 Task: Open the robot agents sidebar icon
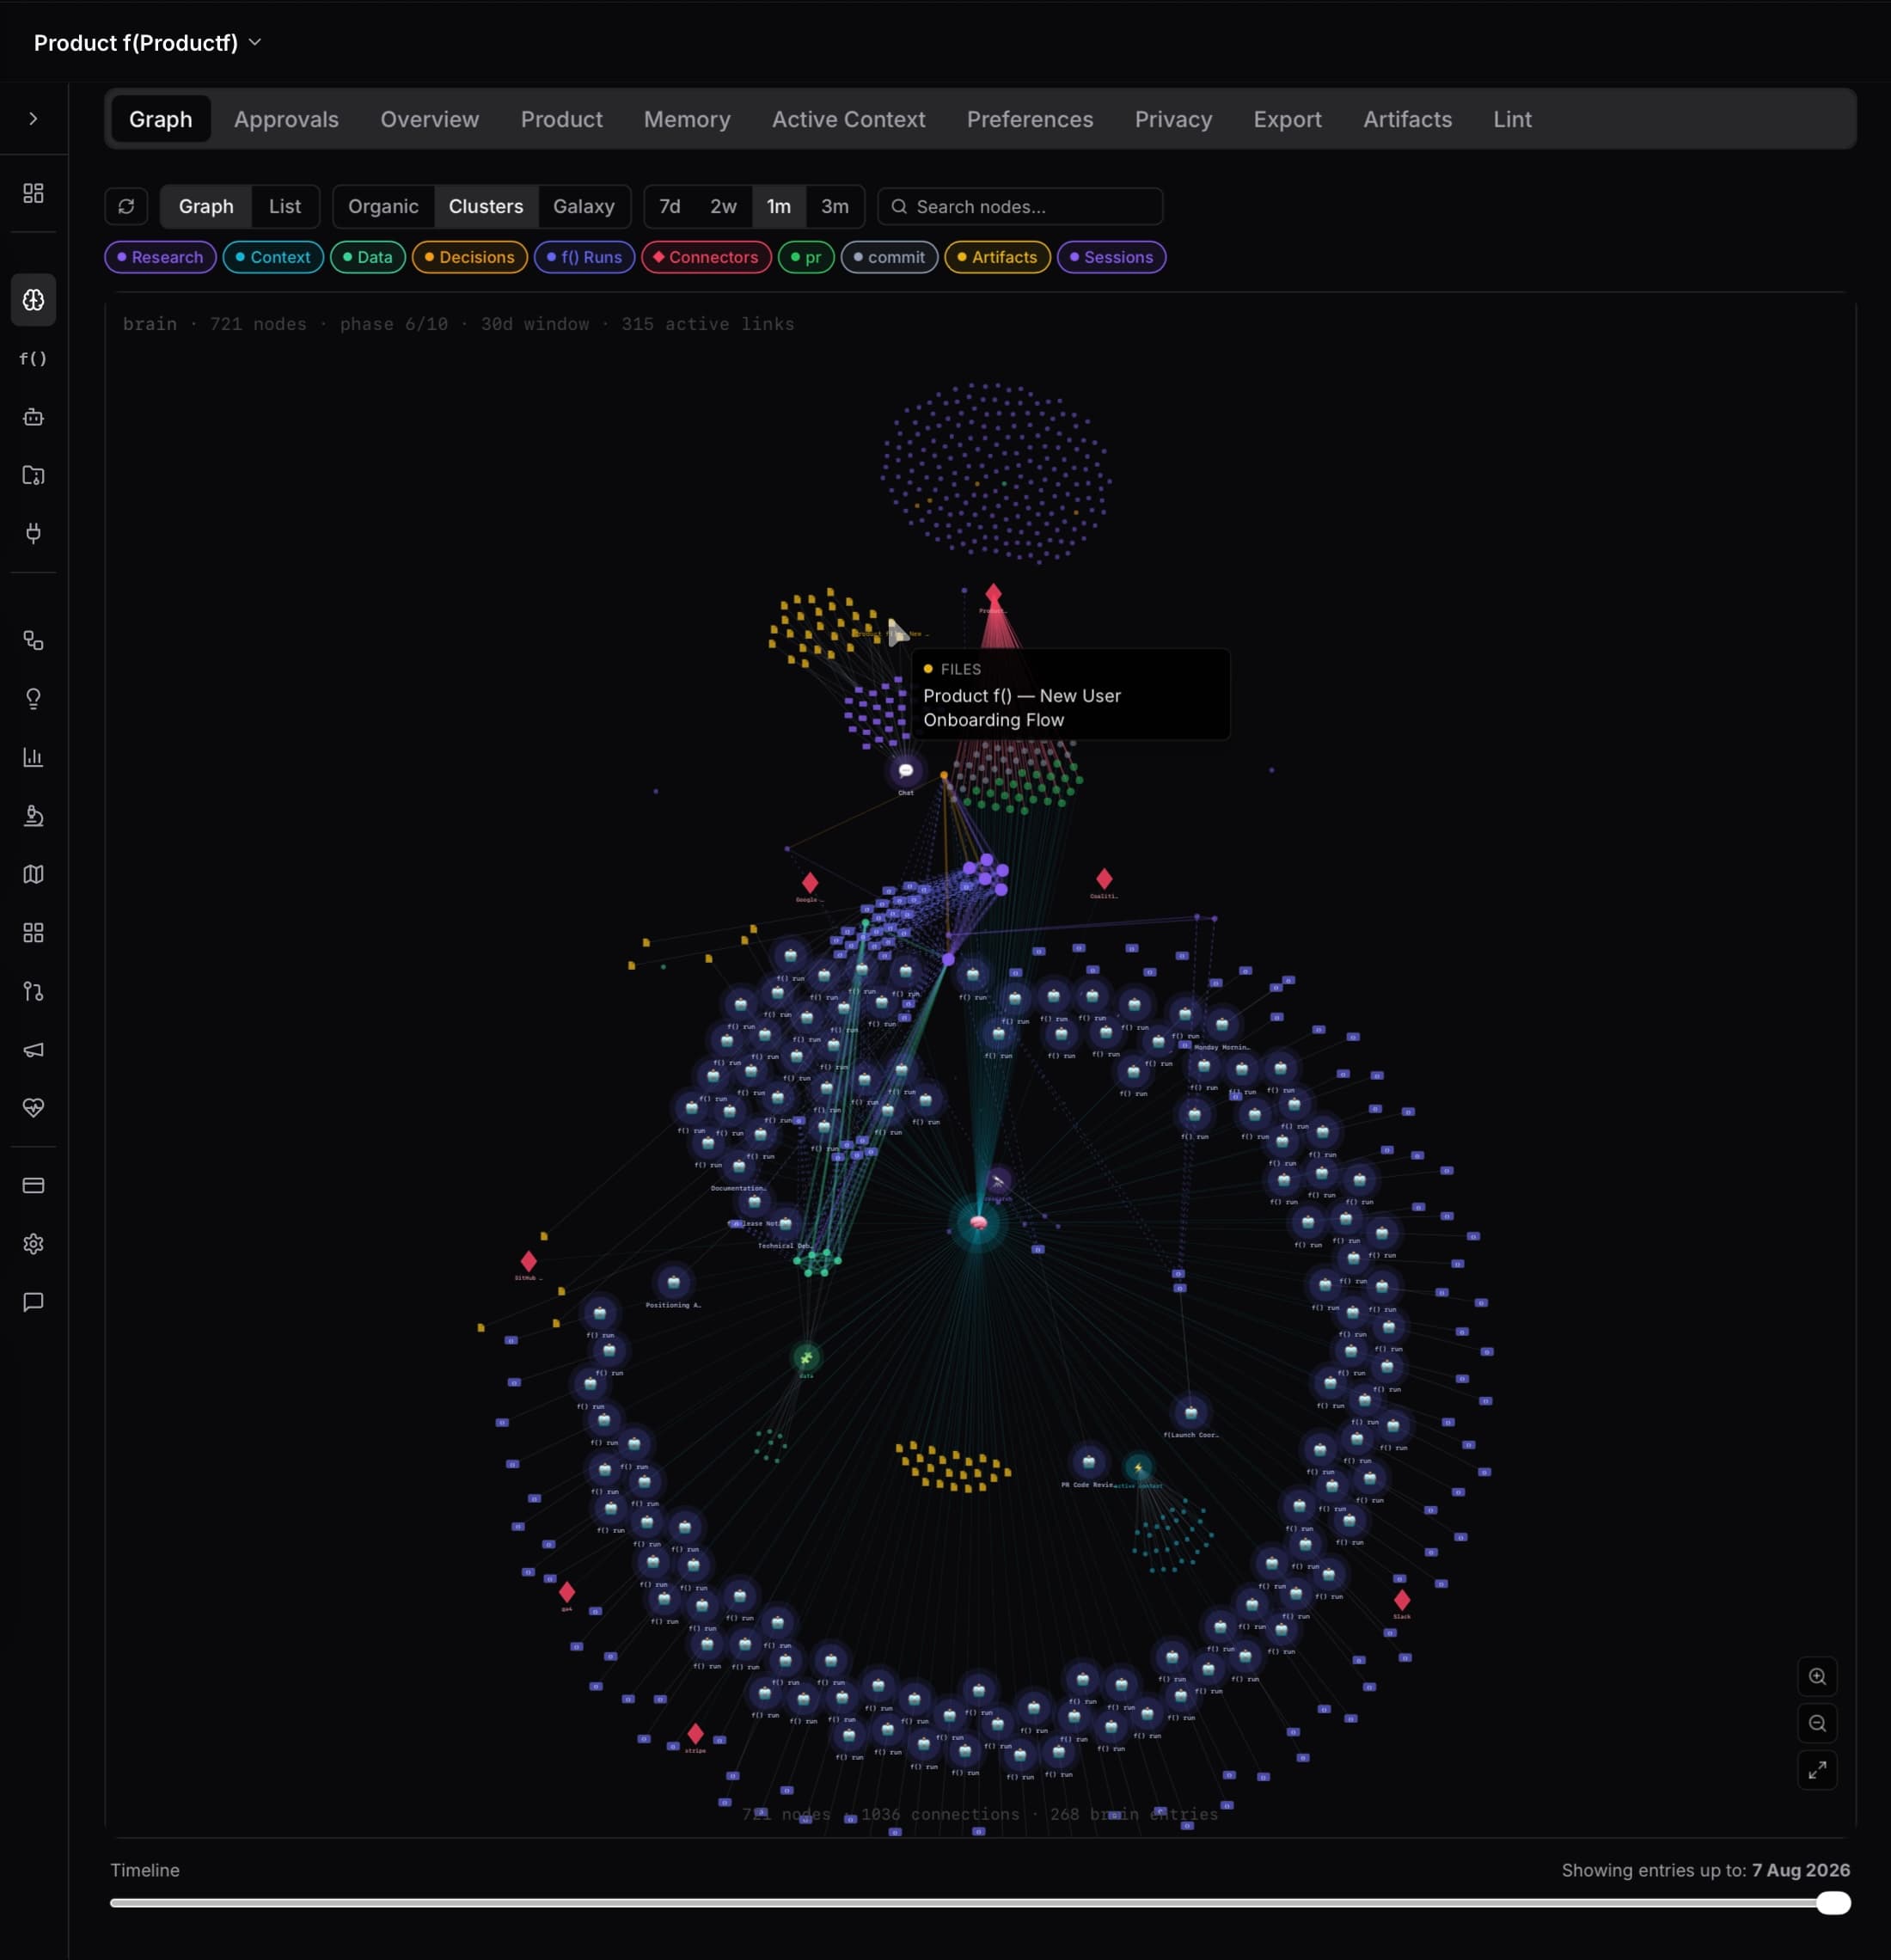(x=33, y=417)
